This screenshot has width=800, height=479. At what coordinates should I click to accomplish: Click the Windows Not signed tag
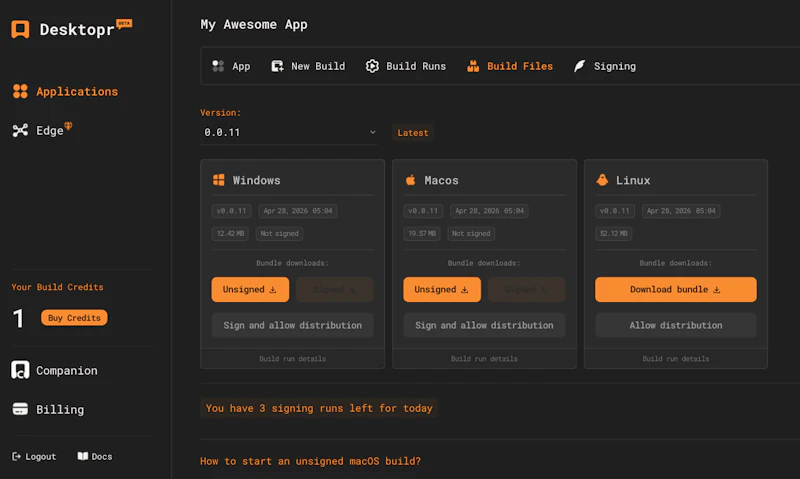point(280,234)
